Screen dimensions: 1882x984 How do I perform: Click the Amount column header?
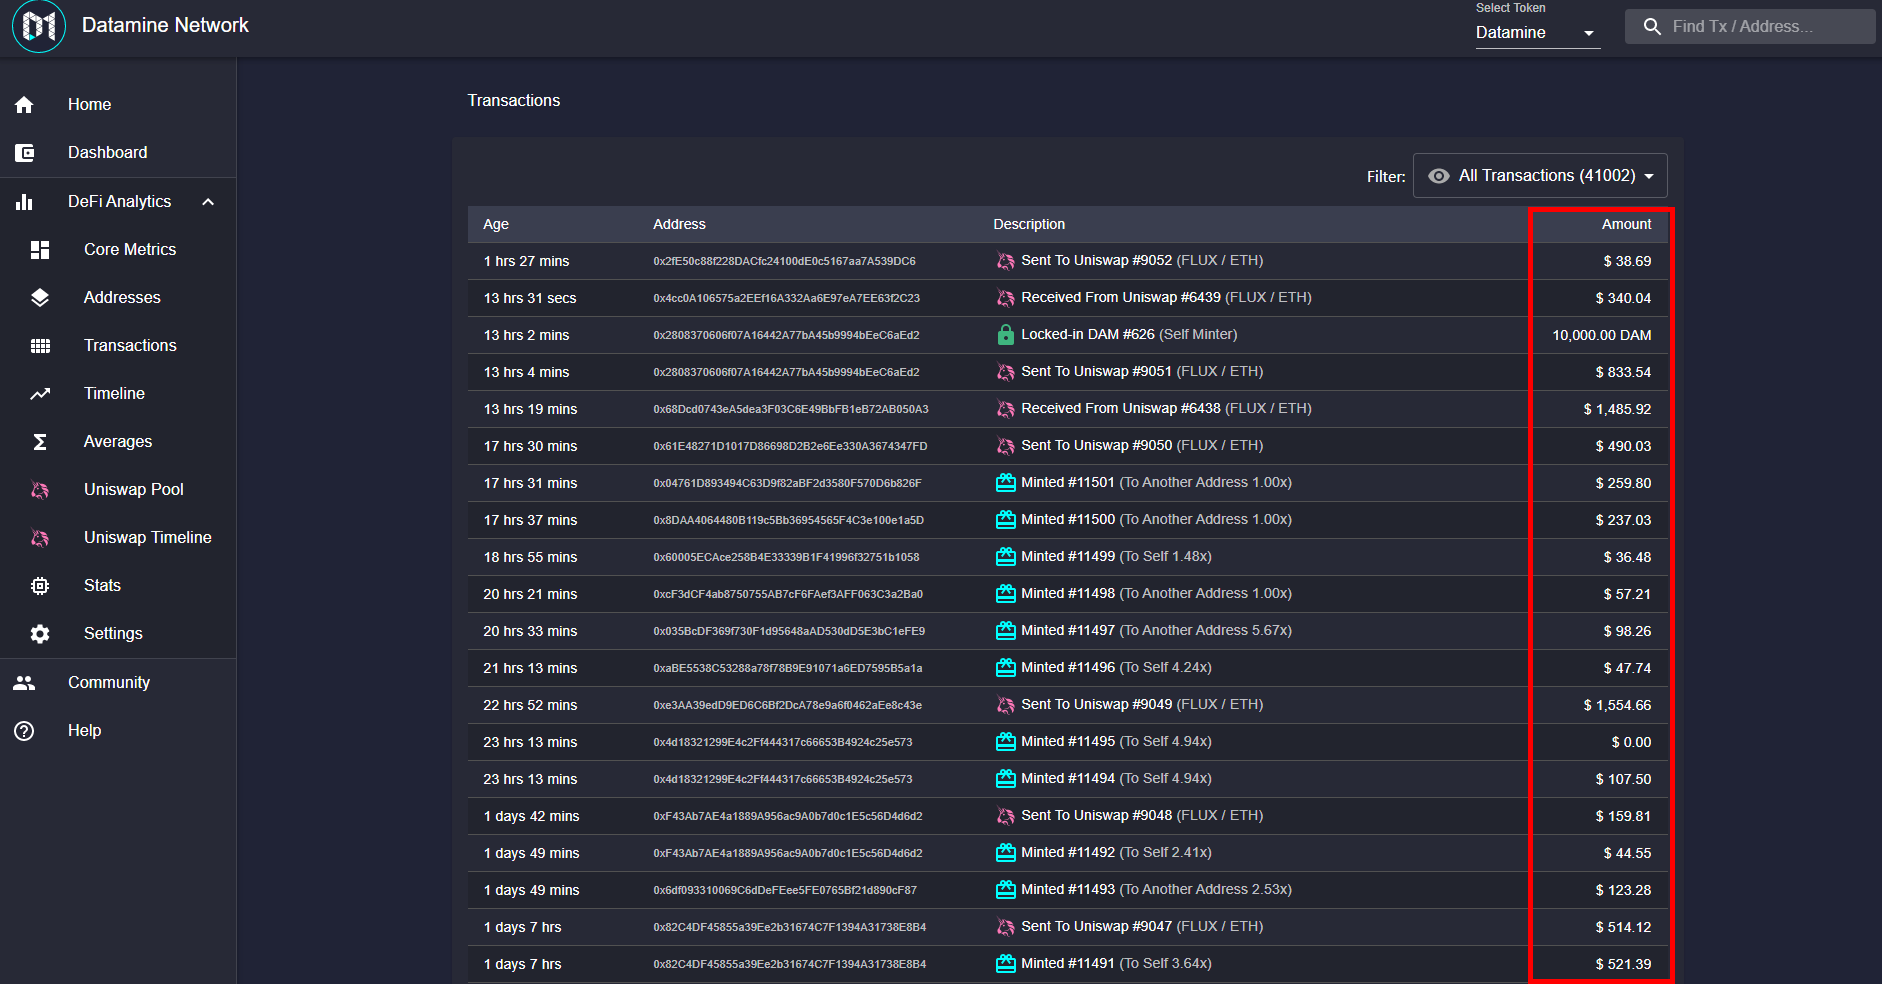tap(1626, 224)
